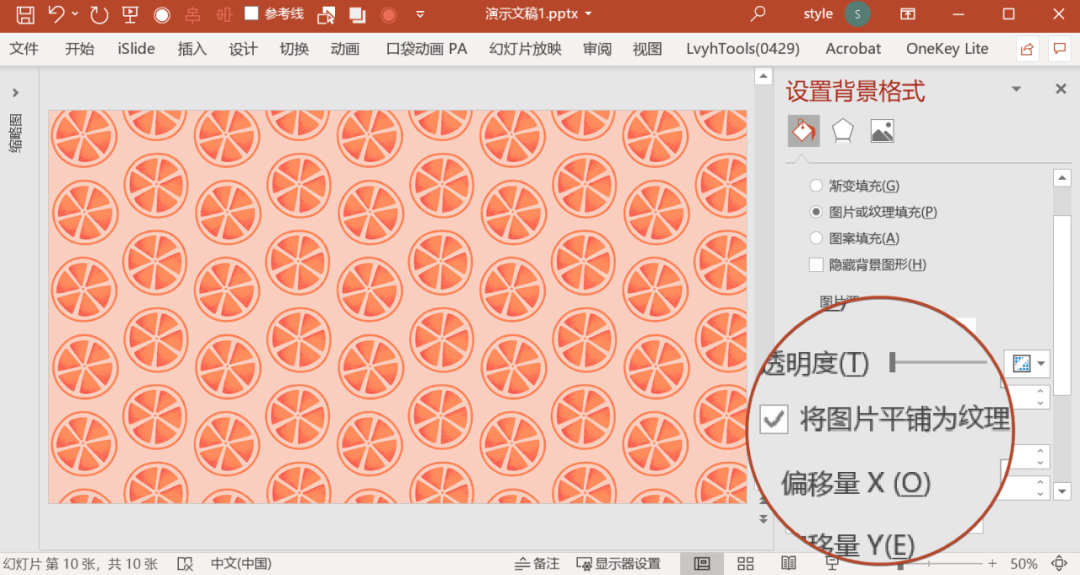The width and height of the screenshot is (1080, 575).
Task: Open the 口袋动画 PA tab
Action: click(x=426, y=49)
